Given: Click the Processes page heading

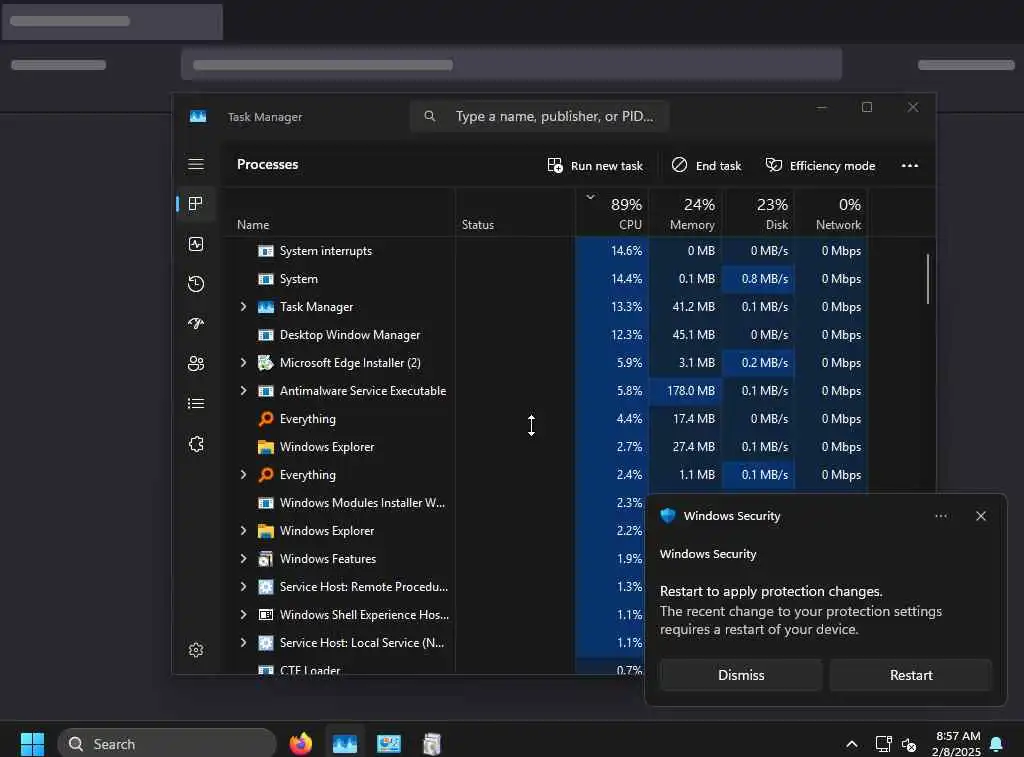Looking at the screenshot, I should pos(268,164).
